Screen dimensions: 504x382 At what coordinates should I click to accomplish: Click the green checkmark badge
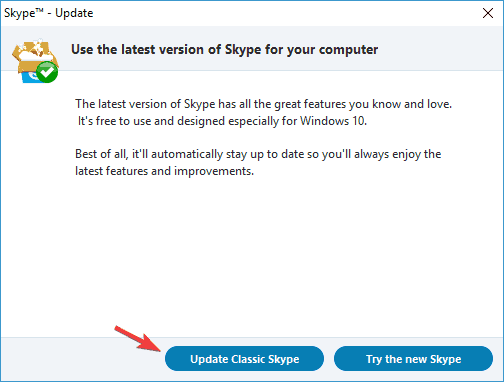[x=47, y=72]
